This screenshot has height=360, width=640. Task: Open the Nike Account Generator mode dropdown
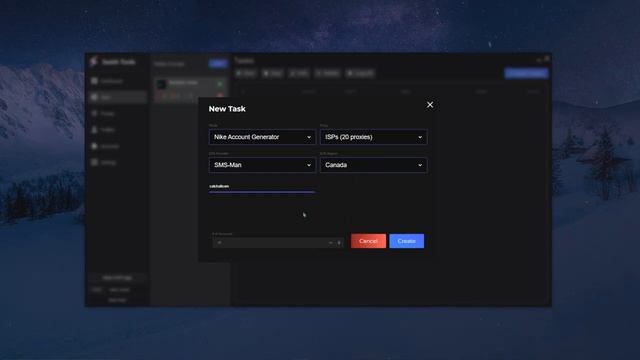coord(262,137)
